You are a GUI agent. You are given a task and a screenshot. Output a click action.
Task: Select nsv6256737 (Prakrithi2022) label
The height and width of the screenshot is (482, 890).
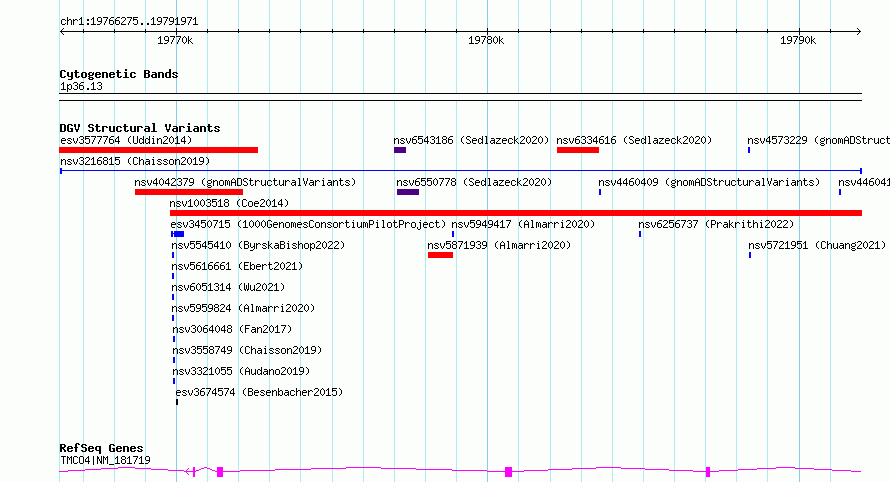tap(716, 224)
